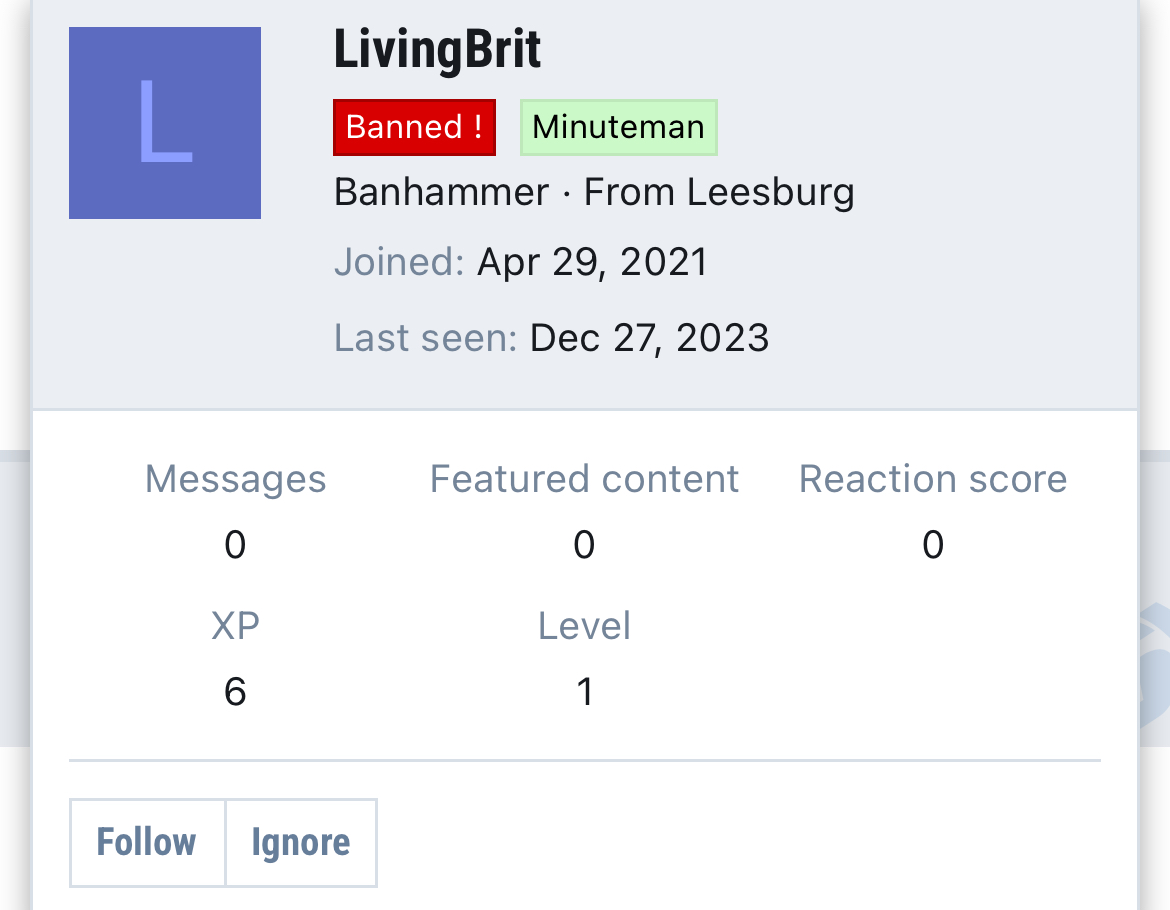Open the Messages count value
Viewport: 1170px width, 910px height.
pyautogui.click(x=235, y=545)
